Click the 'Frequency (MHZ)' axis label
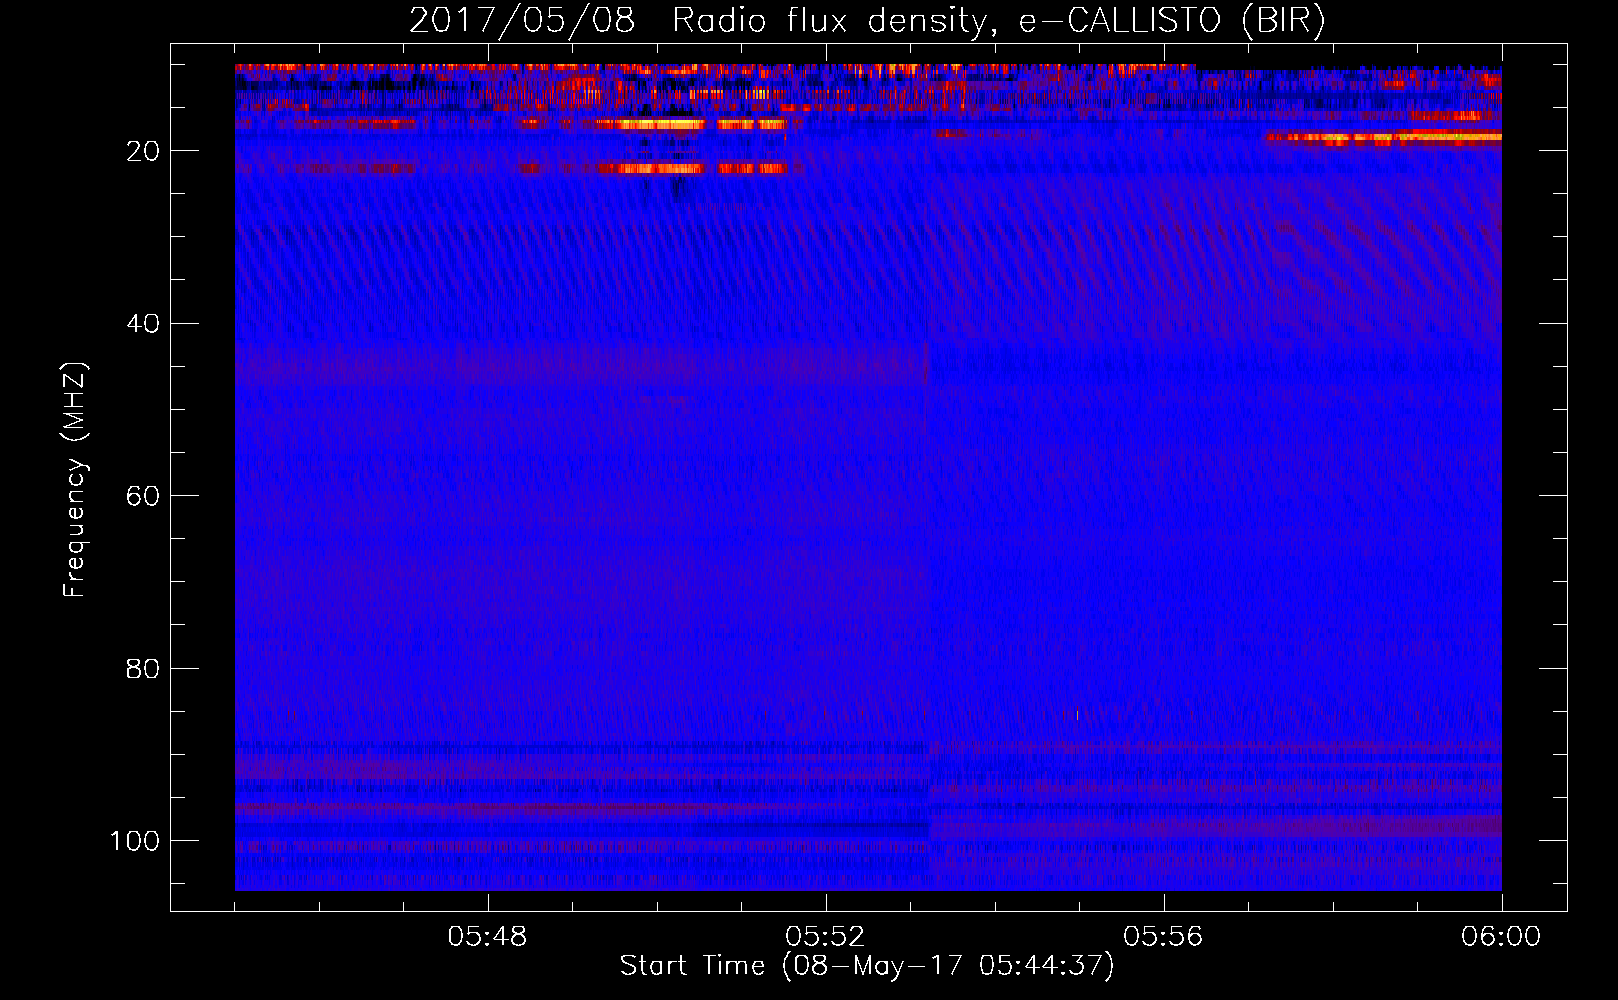The width and height of the screenshot is (1618, 1000). tap(75, 479)
